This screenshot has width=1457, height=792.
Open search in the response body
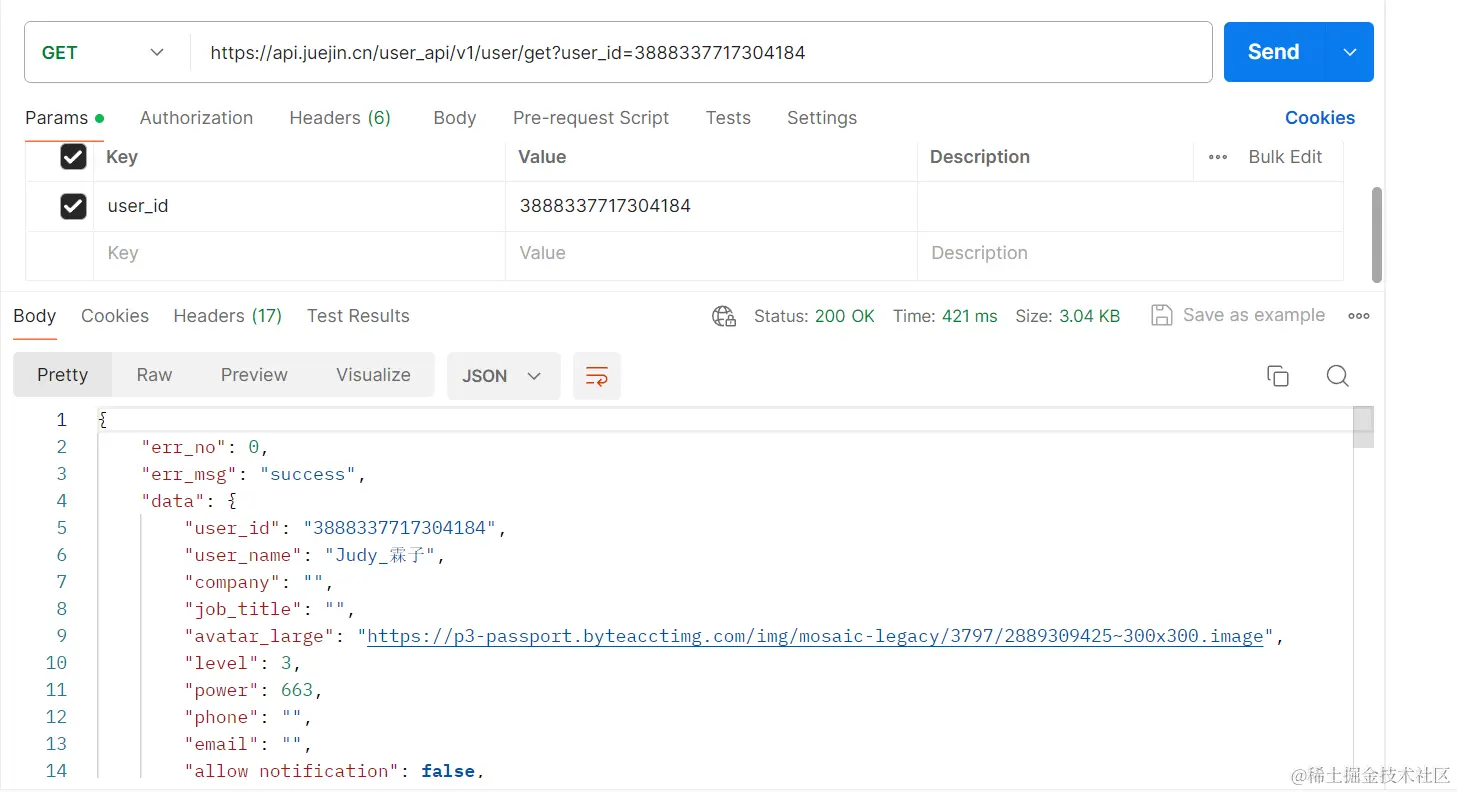[x=1337, y=376]
